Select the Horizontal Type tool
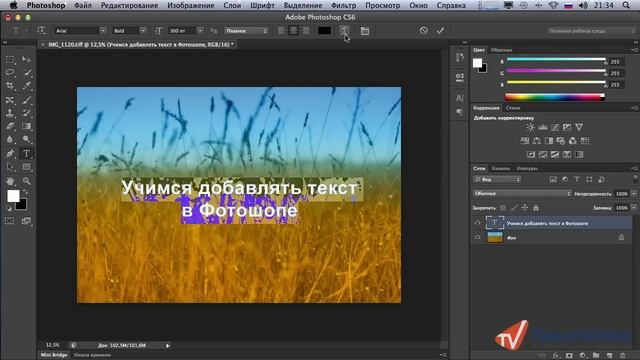 [x=27, y=153]
